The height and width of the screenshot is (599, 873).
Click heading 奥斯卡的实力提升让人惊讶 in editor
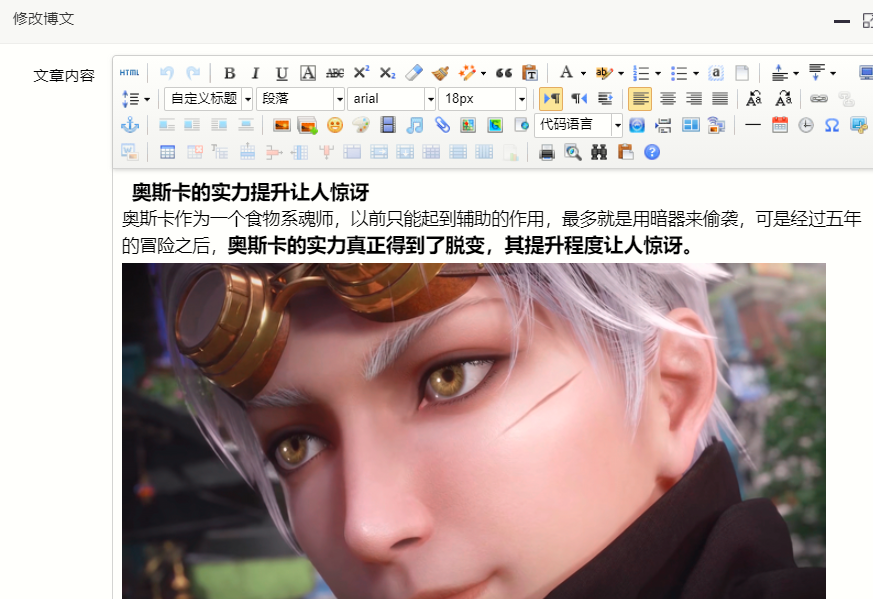click(250, 193)
